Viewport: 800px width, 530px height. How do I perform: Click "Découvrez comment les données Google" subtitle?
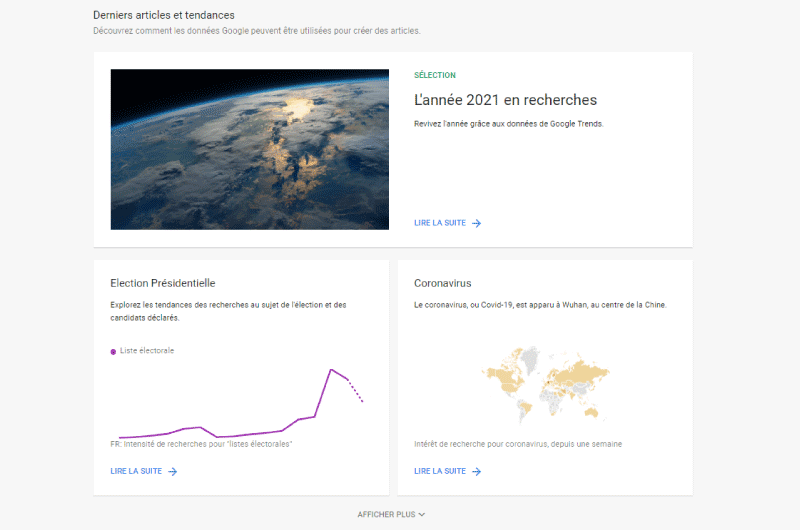(x=257, y=31)
